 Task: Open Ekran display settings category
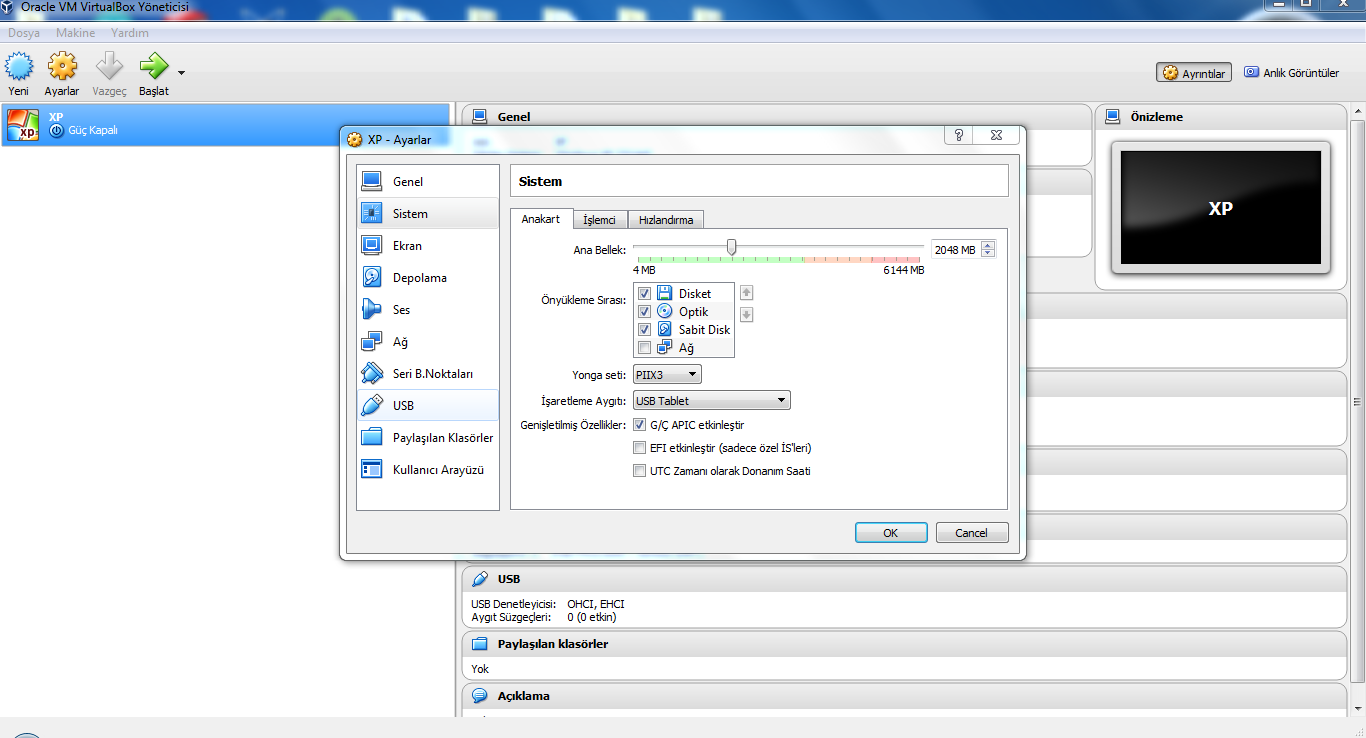click(x=428, y=246)
